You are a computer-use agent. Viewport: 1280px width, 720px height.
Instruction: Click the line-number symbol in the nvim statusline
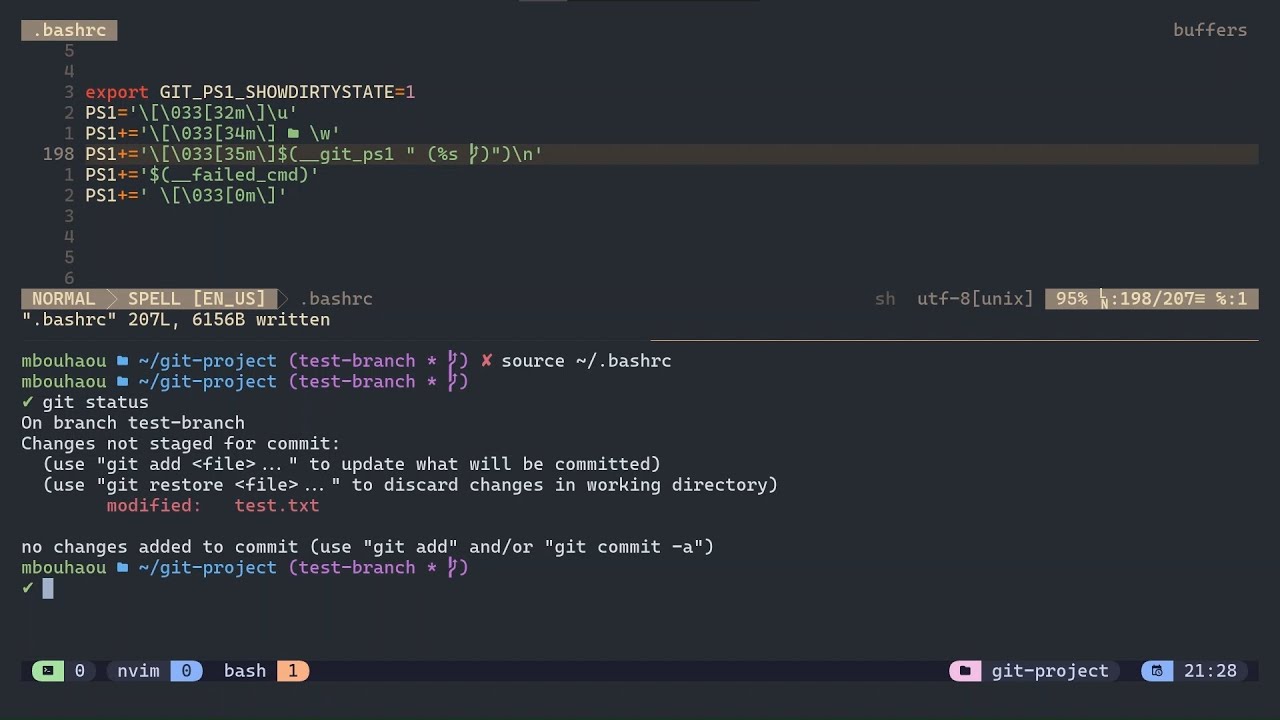point(1103,299)
